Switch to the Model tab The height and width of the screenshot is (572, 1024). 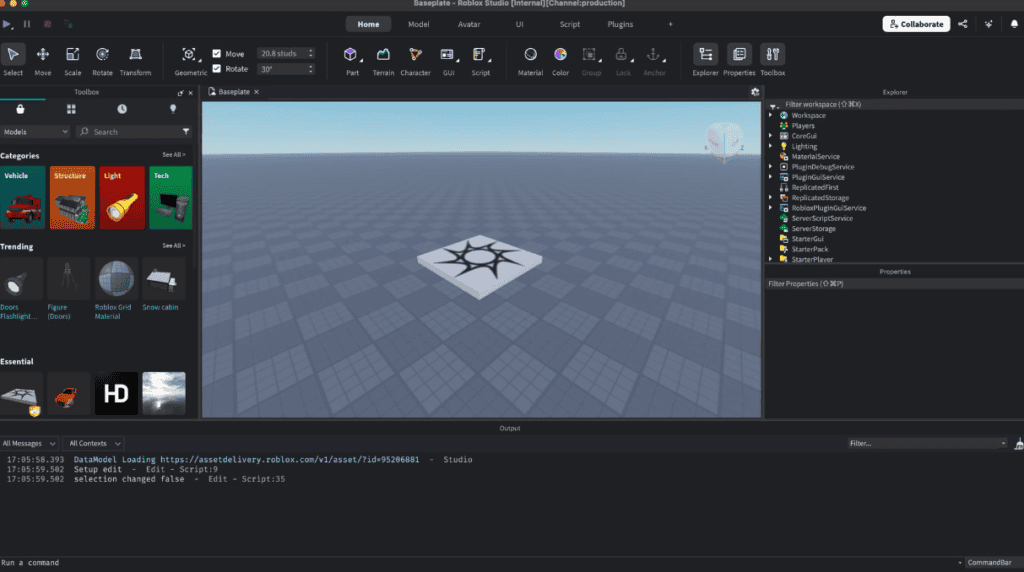click(x=419, y=24)
